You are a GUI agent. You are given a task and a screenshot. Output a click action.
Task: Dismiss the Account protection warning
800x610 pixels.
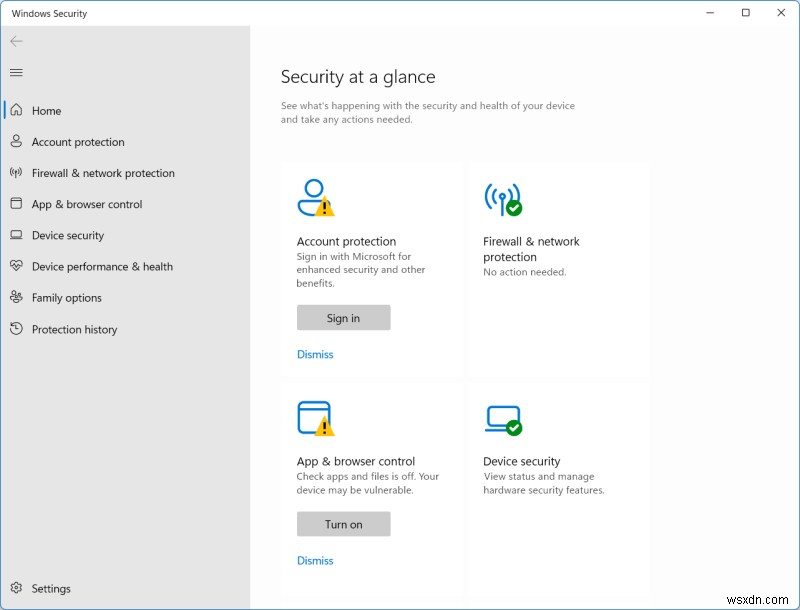[x=315, y=354]
